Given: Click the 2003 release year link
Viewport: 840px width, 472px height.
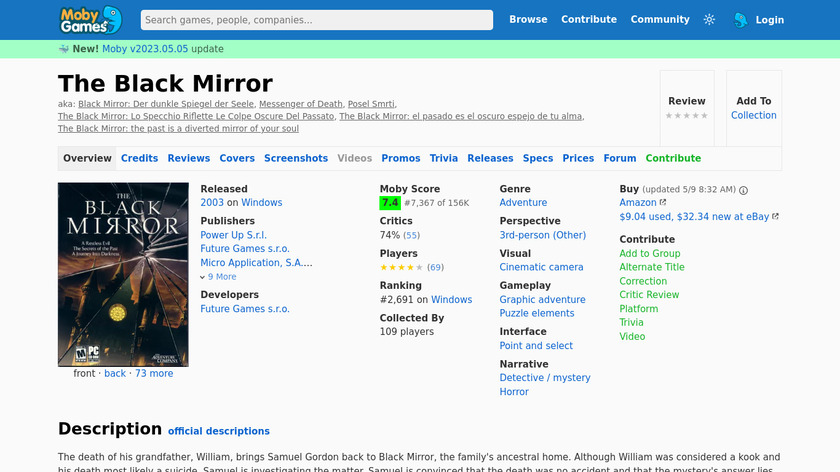Looking at the screenshot, I should [212, 203].
